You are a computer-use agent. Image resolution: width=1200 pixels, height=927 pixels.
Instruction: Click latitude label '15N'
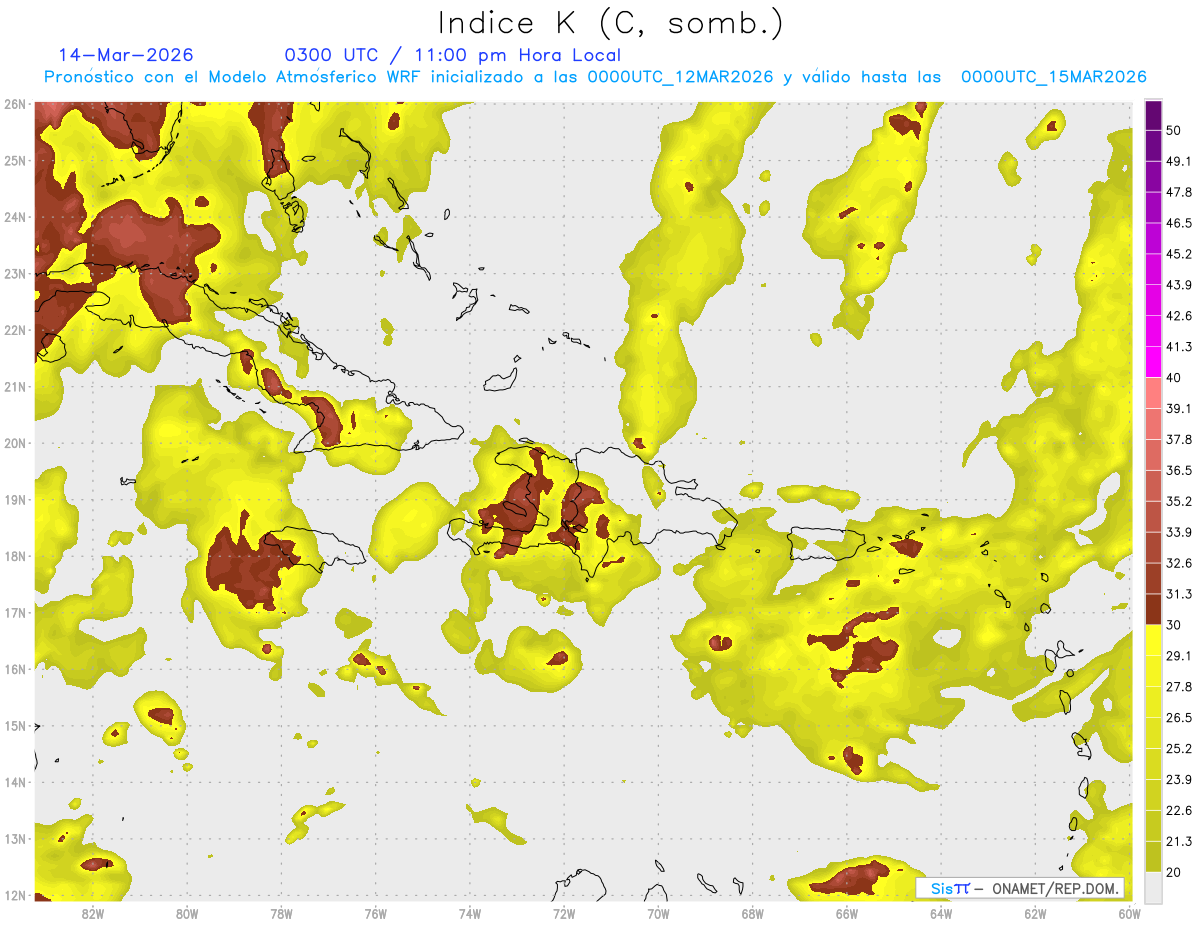pyautogui.click(x=14, y=726)
